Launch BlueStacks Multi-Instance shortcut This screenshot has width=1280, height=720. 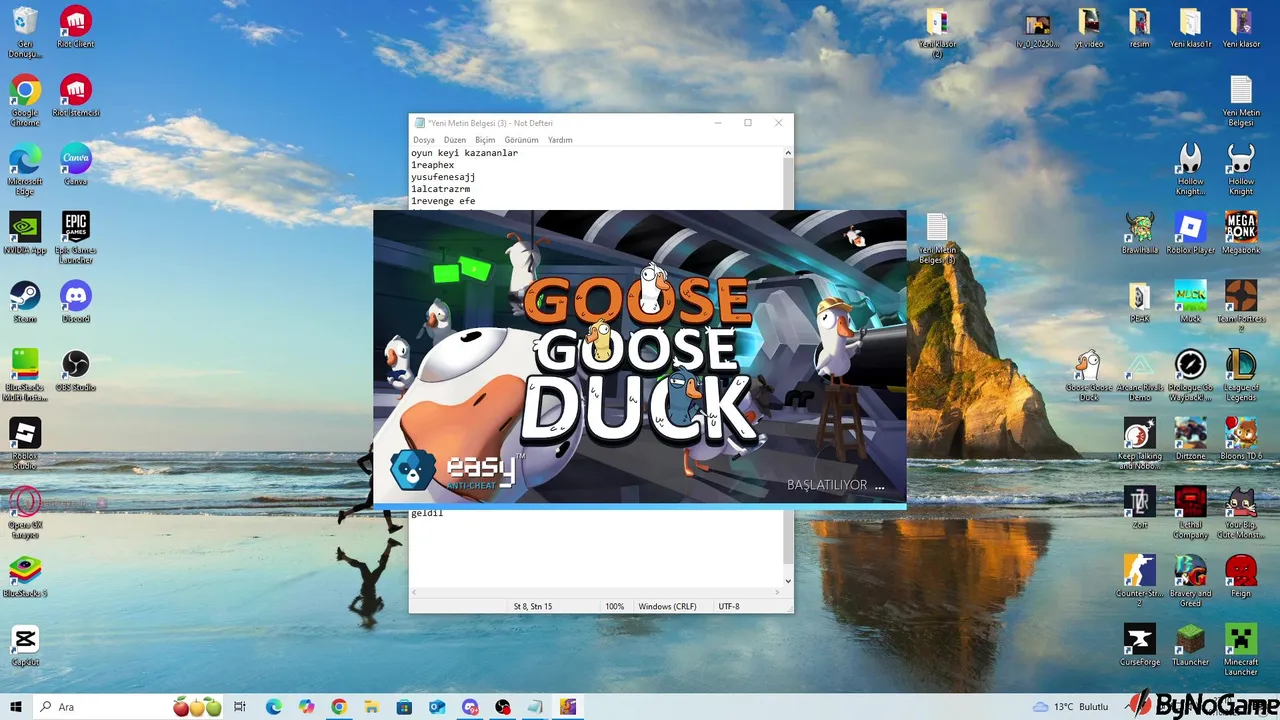(25, 375)
